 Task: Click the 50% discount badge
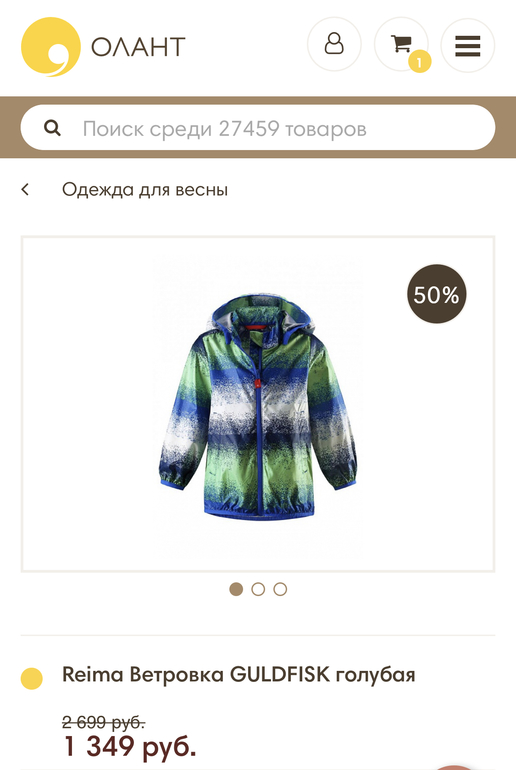436,294
